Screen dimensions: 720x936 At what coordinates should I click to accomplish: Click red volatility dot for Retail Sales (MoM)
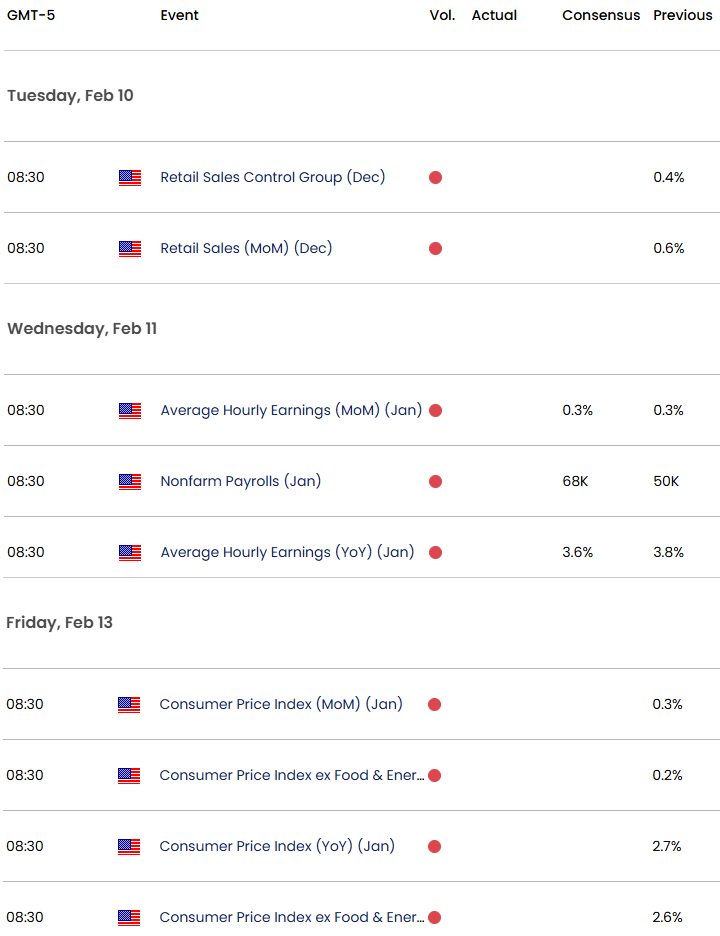435,249
